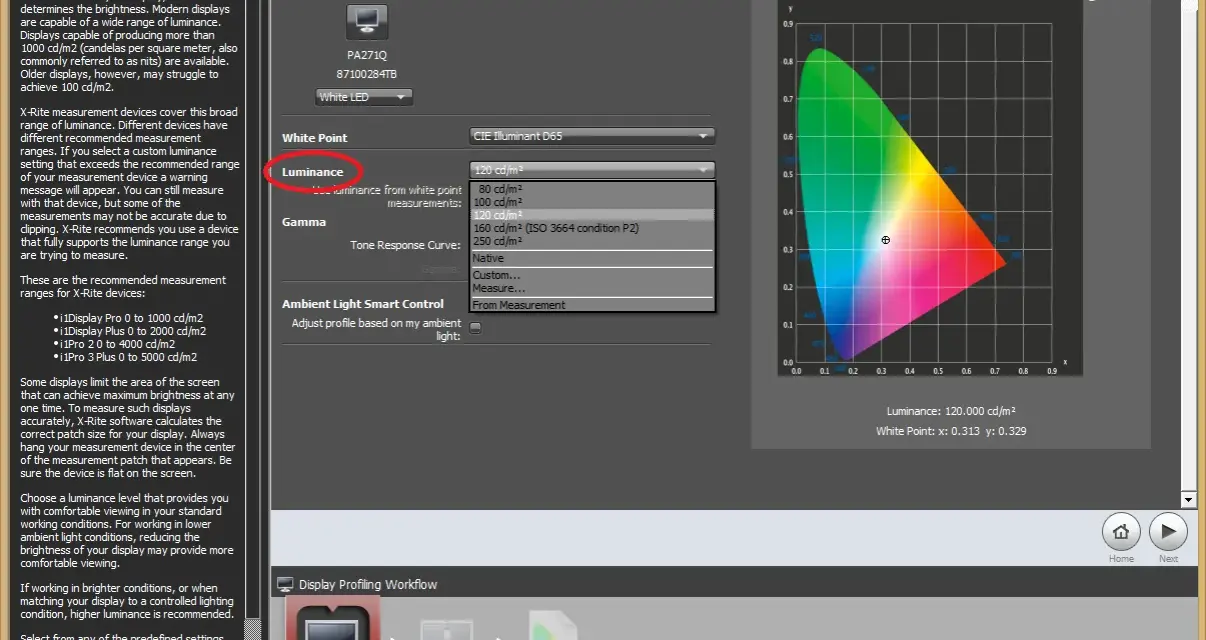
Task: Open the CIE Illuminant D65 white point dropdown
Action: 592,136
